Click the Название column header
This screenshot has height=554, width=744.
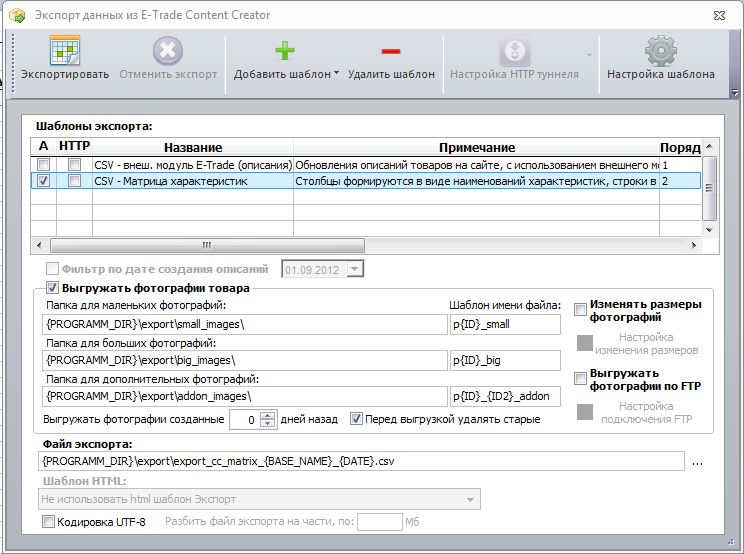[193, 148]
